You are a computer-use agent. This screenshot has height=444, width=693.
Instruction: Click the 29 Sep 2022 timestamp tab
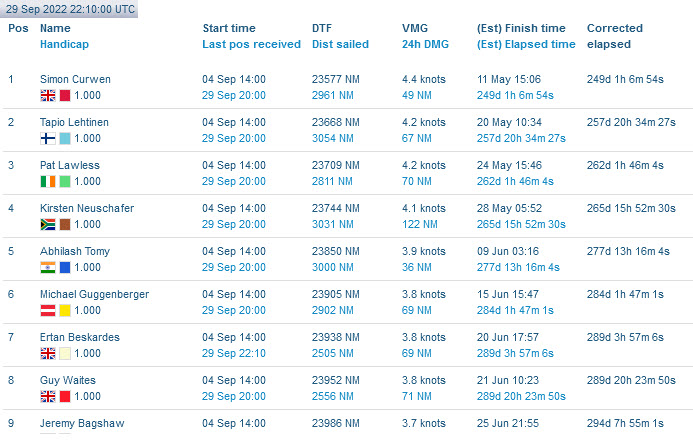pos(70,9)
